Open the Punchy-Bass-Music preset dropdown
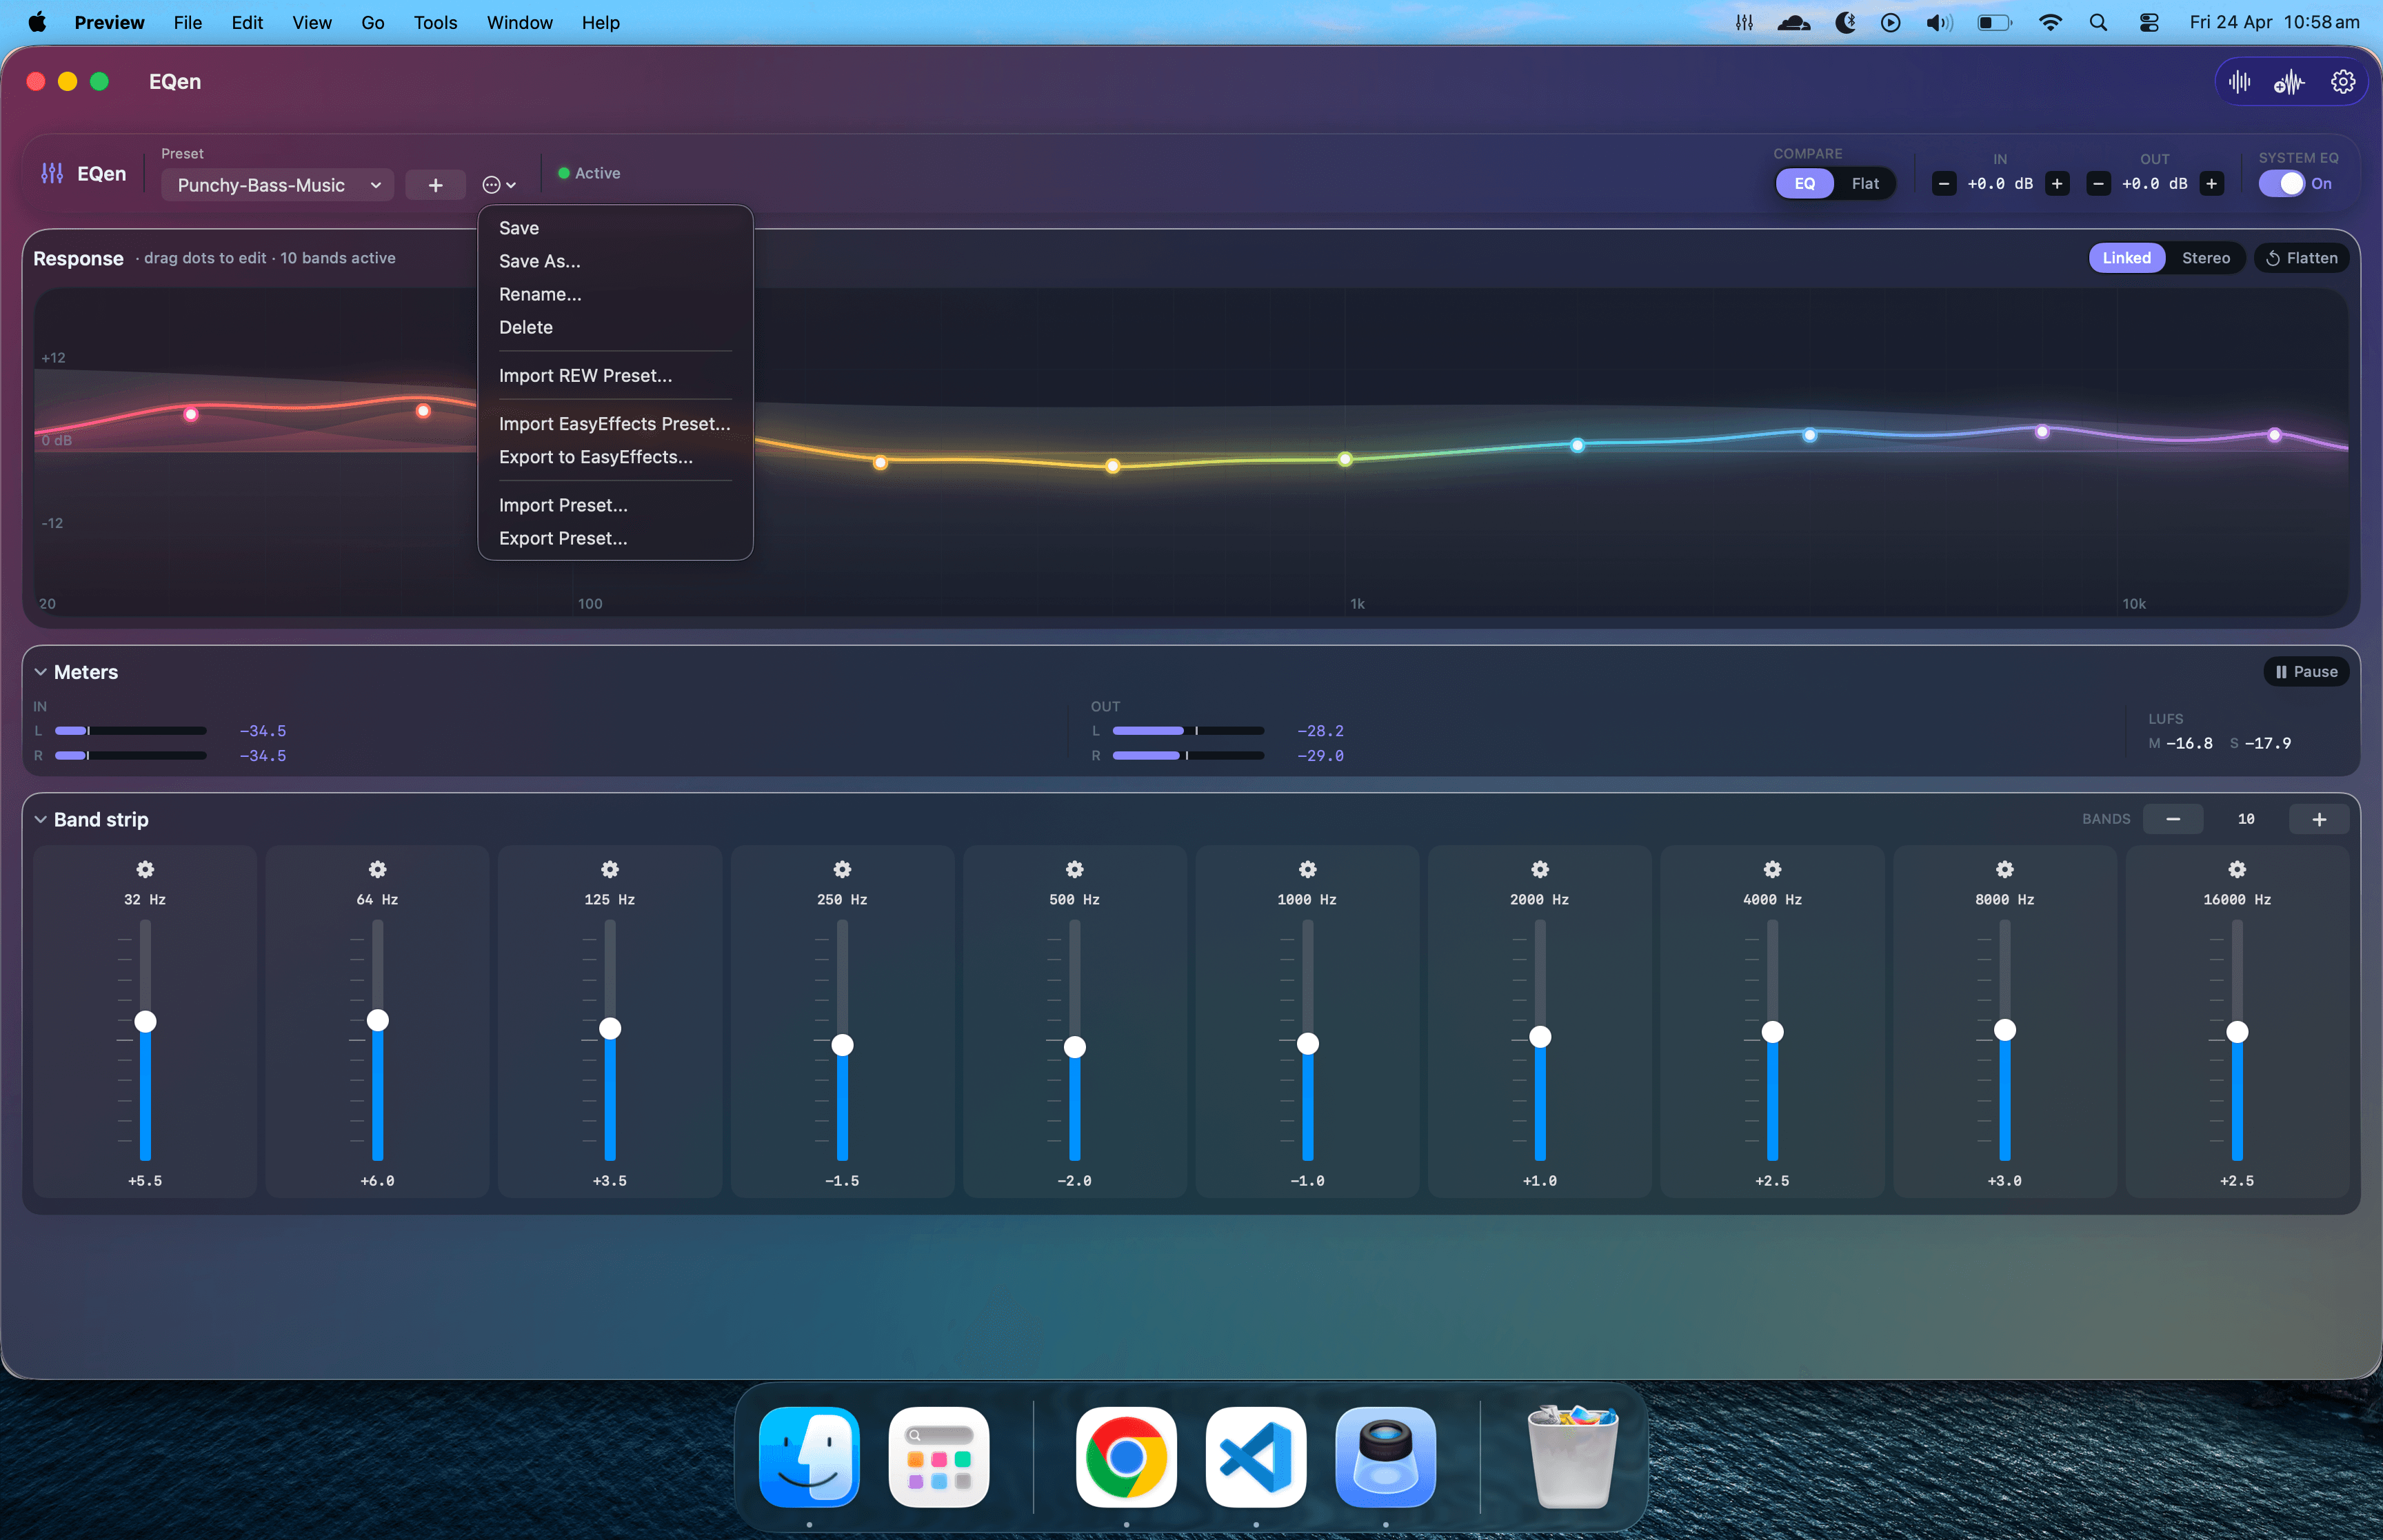 pyautogui.click(x=277, y=185)
